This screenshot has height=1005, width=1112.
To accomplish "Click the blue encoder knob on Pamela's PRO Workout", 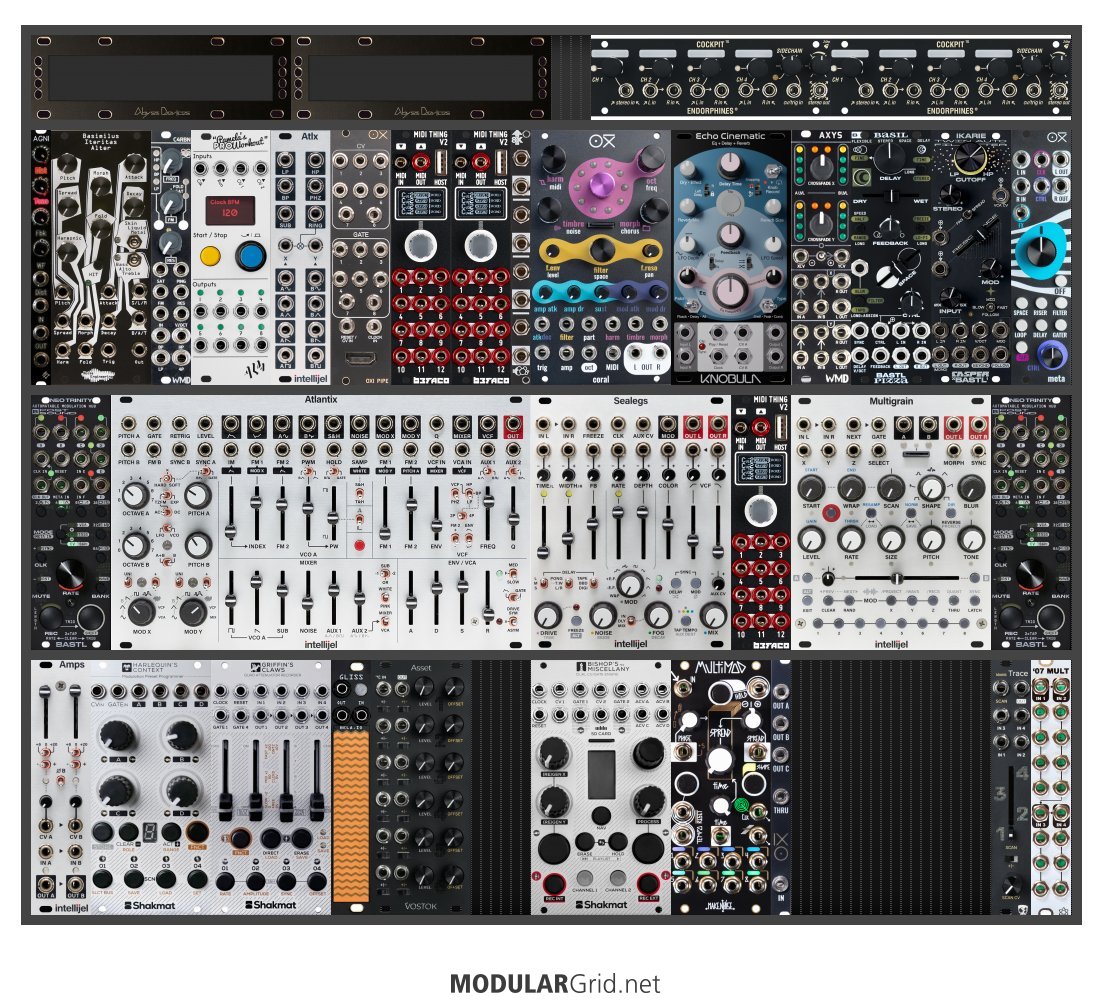I will [249, 256].
